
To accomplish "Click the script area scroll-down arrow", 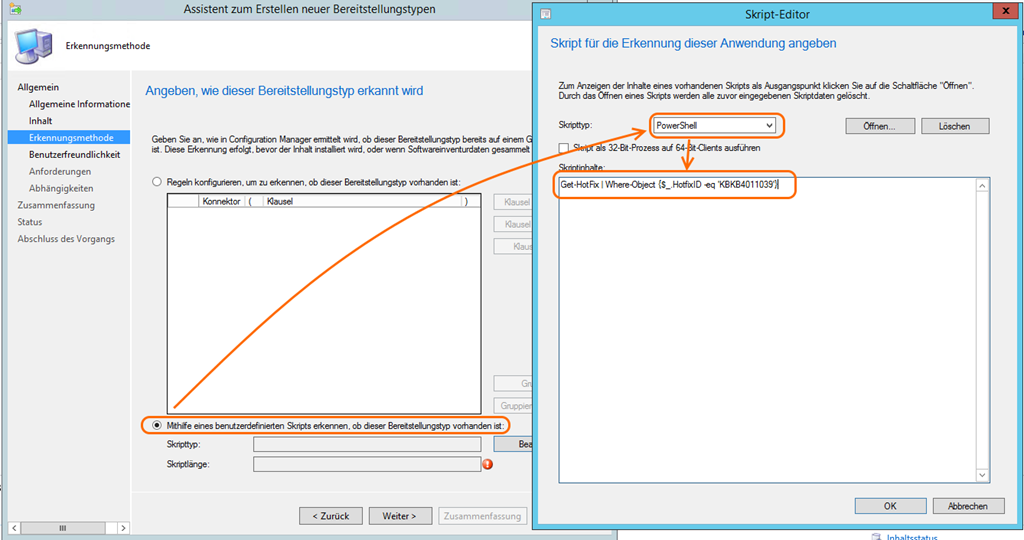I will (x=982, y=475).
